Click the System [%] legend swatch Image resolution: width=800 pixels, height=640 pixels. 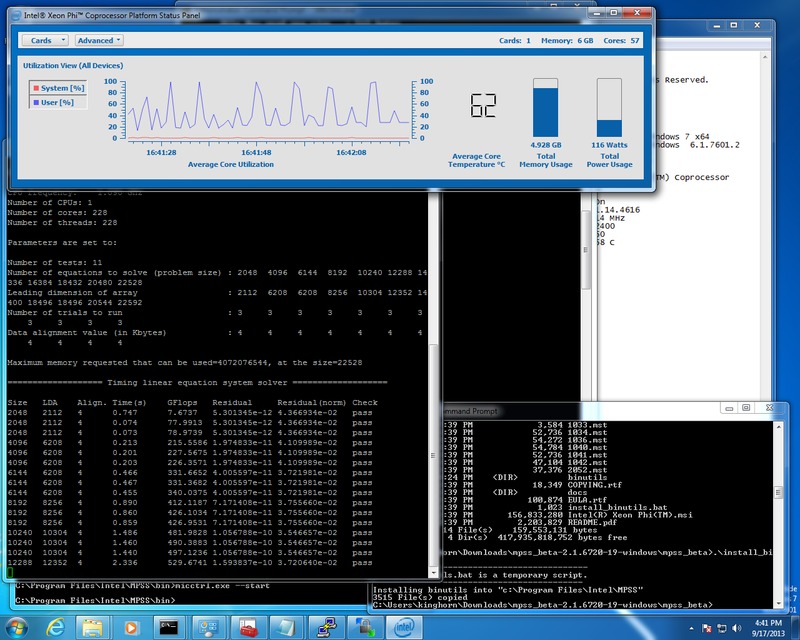click(x=37, y=88)
